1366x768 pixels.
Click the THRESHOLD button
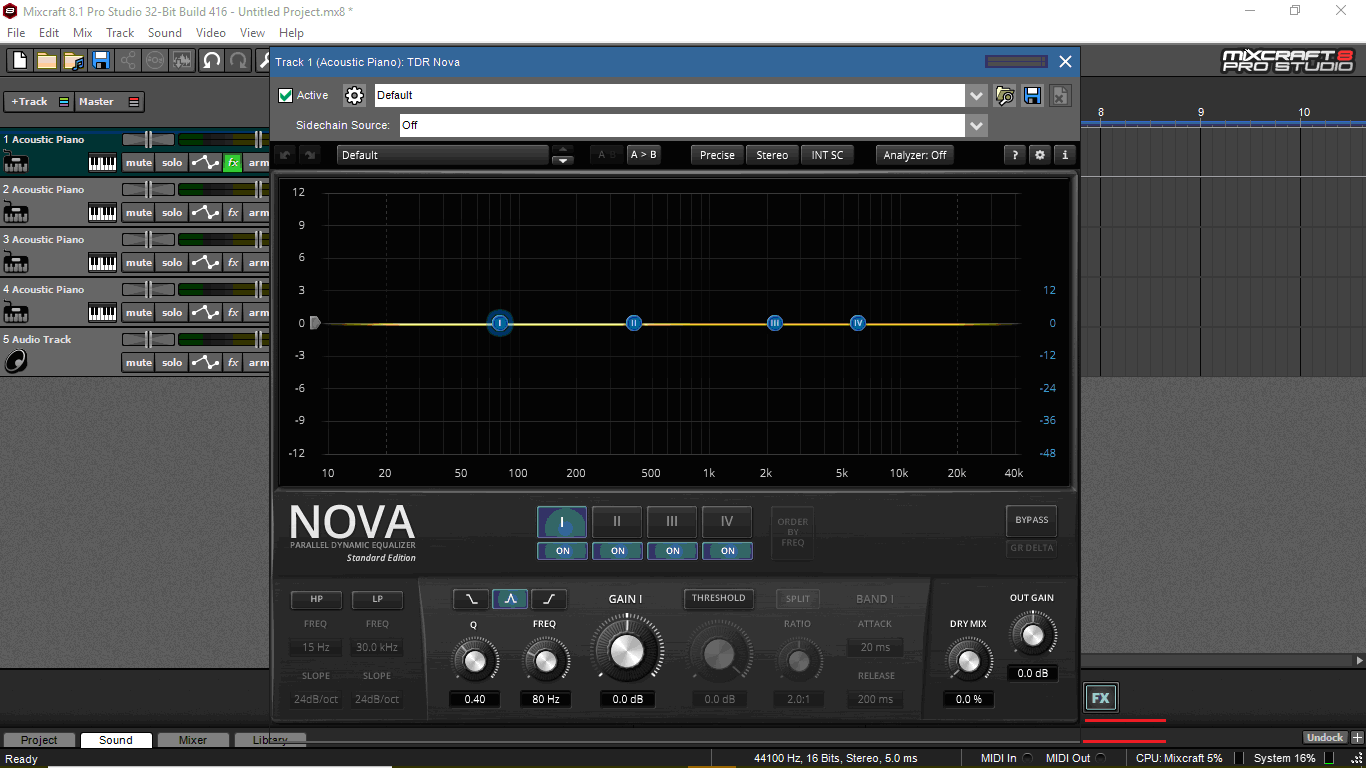point(719,599)
